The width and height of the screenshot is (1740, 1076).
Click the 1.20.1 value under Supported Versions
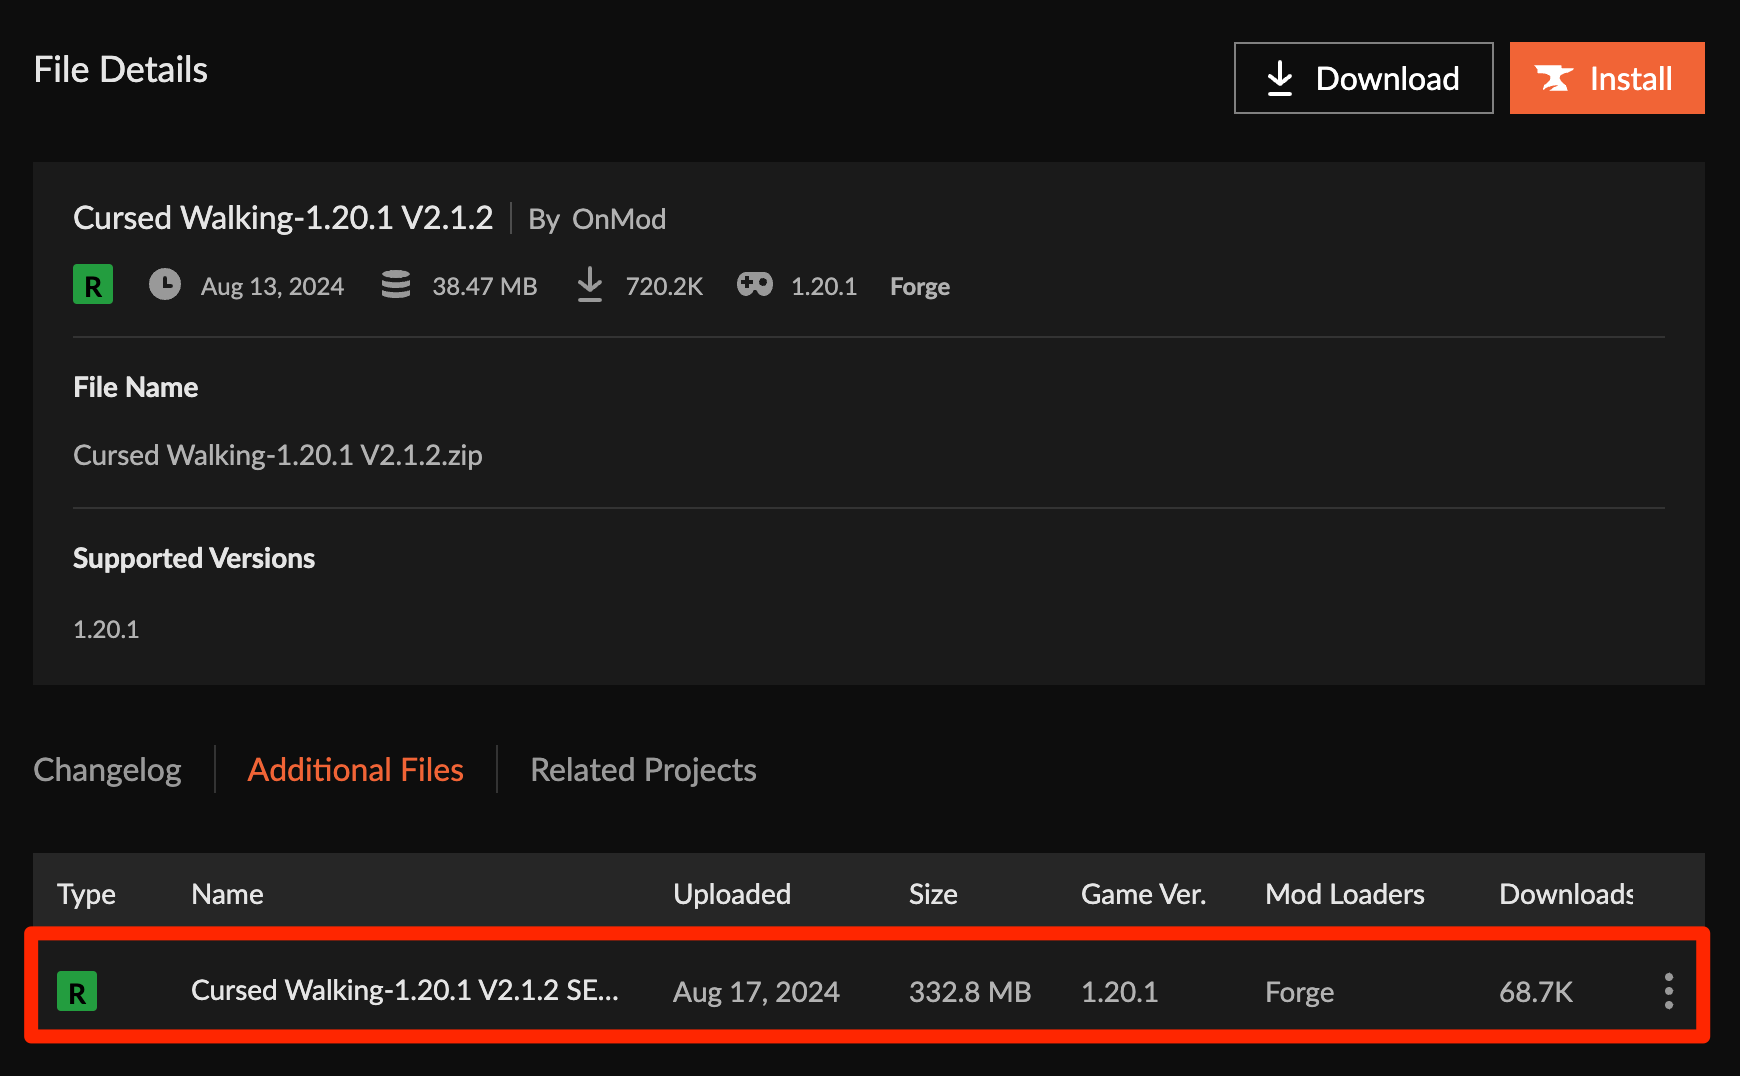106,629
